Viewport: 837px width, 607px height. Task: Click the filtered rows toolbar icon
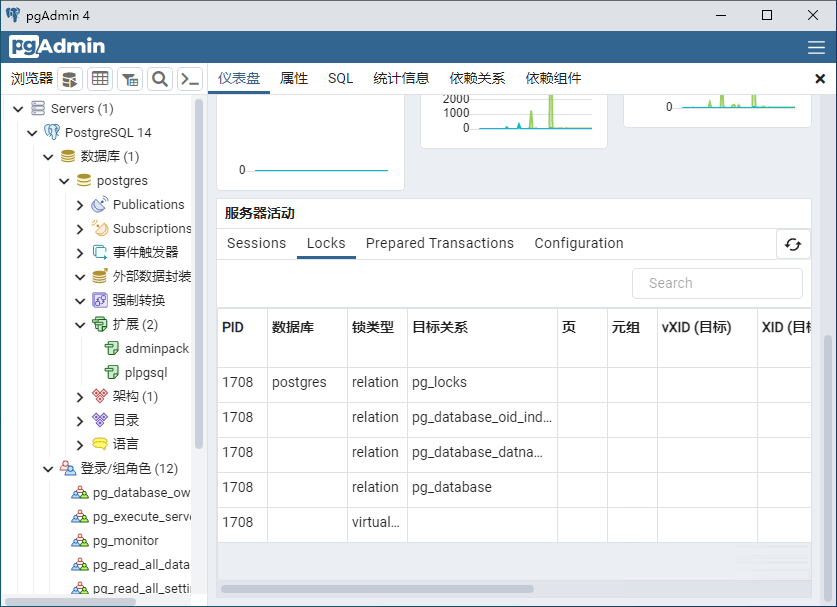(x=130, y=79)
